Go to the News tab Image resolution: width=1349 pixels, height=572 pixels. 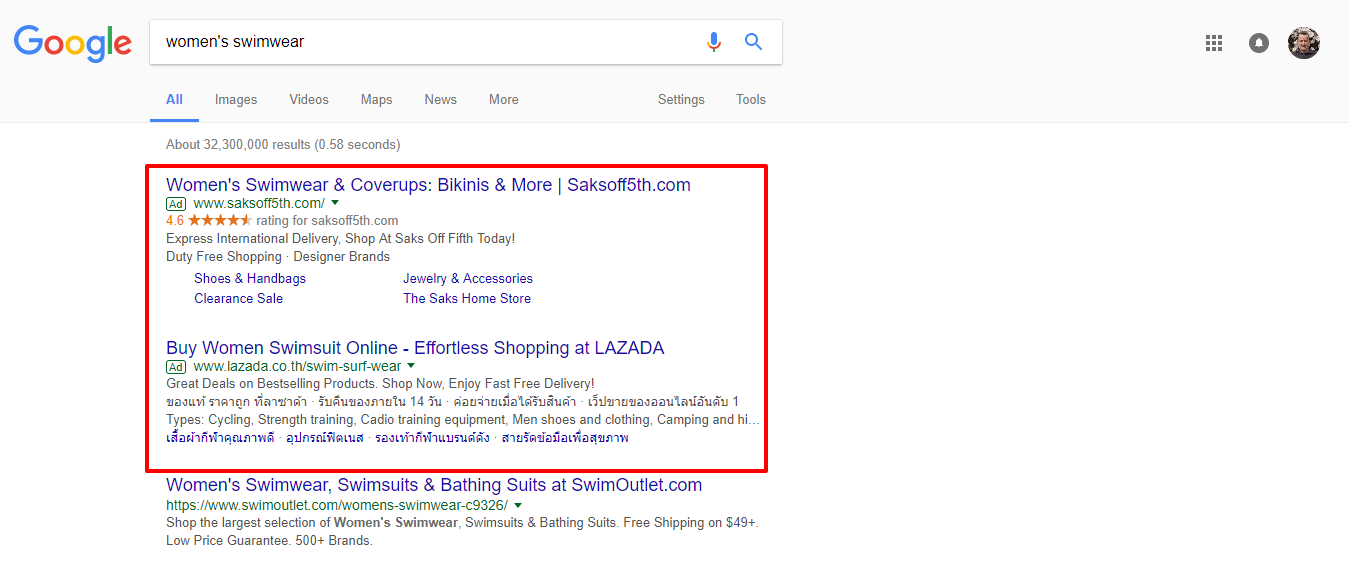point(440,100)
